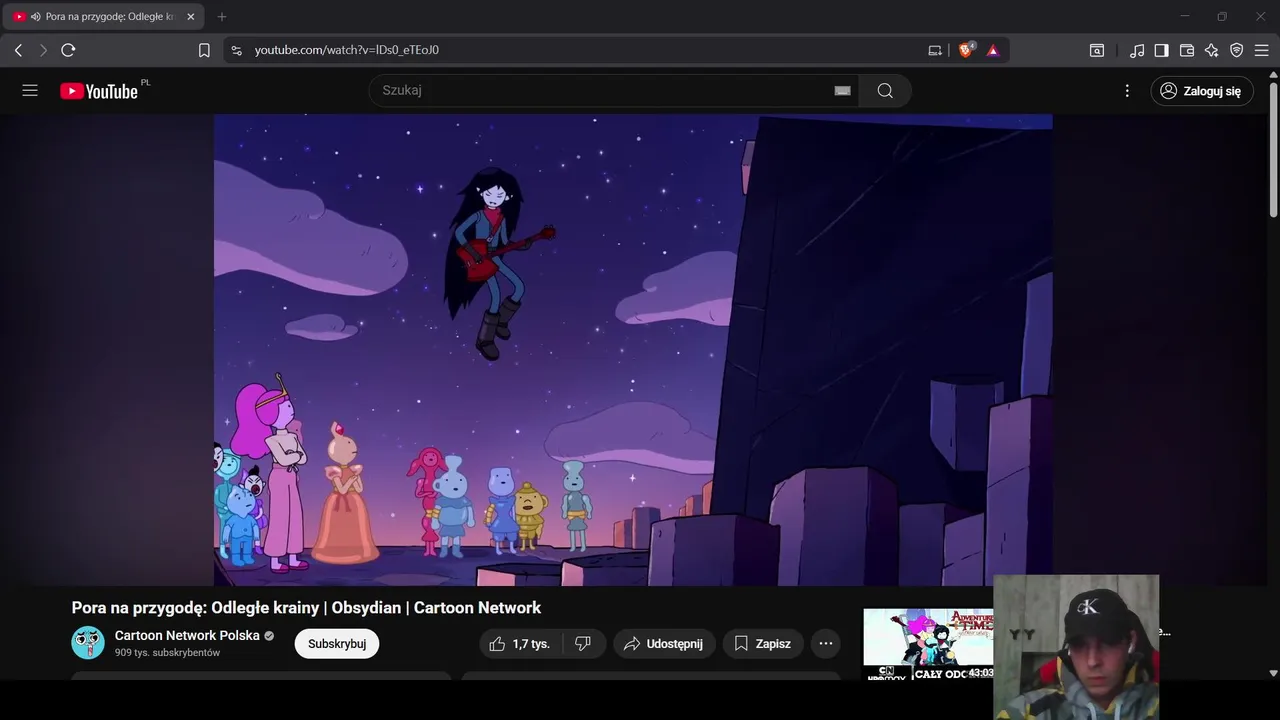
Task: Click the Zaloguj się button
Action: pos(1202,90)
